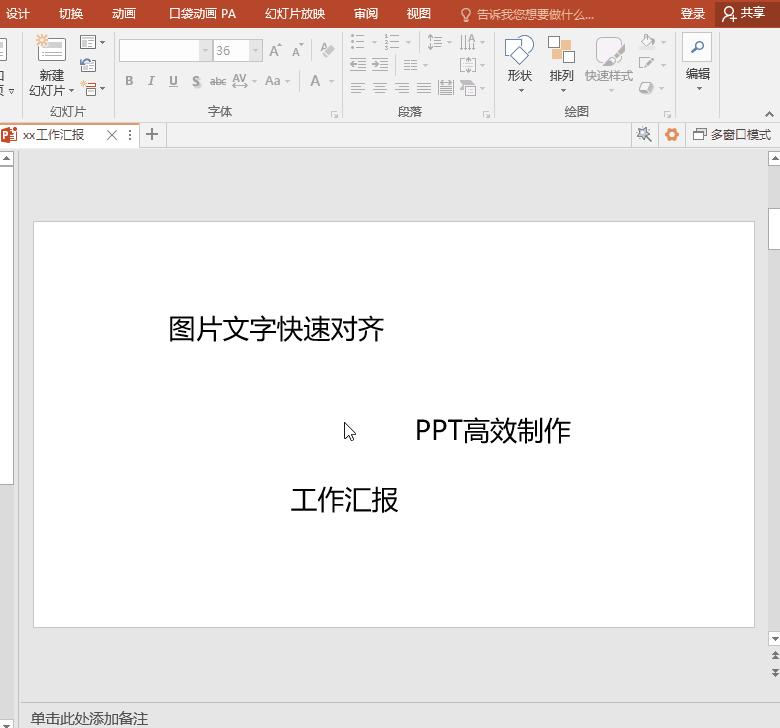
Task: Open Review (审阅) tab
Action: [x=366, y=13]
